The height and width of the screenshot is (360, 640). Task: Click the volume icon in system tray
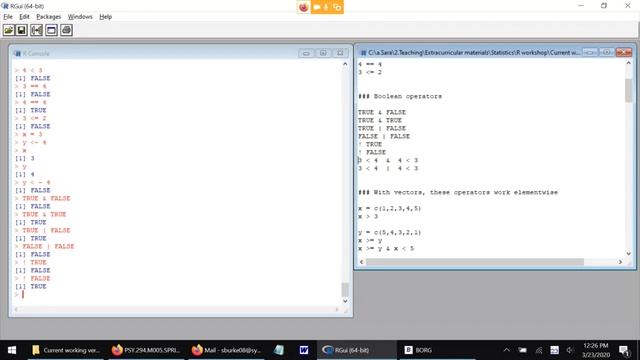tap(570, 350)
